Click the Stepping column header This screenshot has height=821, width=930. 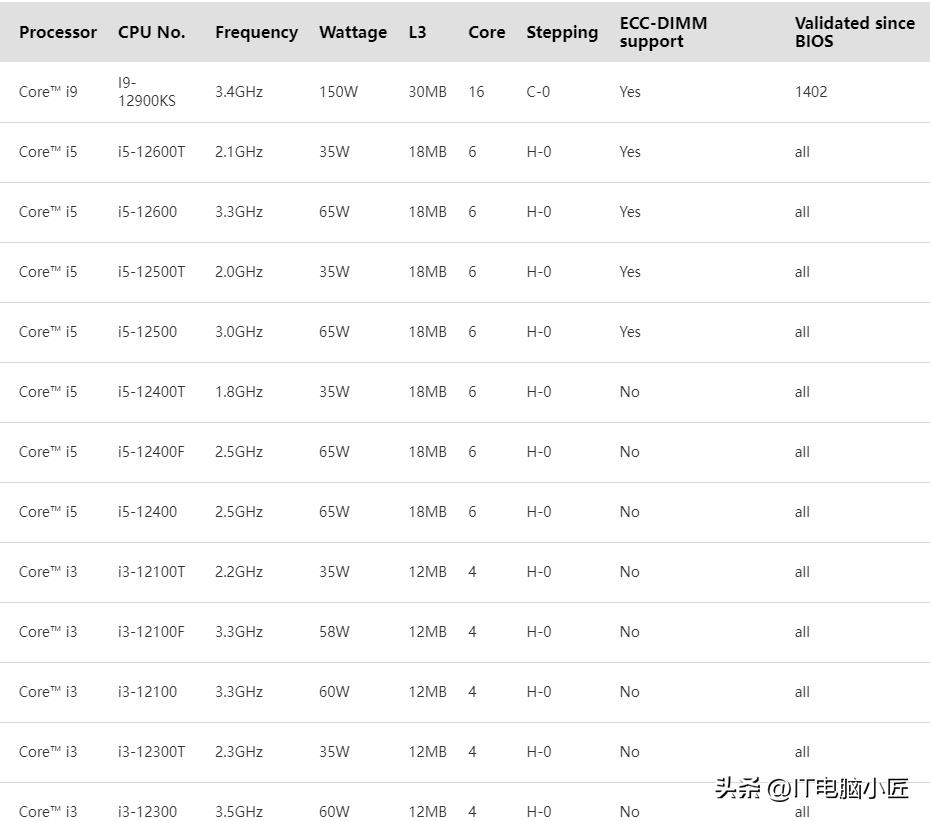(x=562, y=33)
